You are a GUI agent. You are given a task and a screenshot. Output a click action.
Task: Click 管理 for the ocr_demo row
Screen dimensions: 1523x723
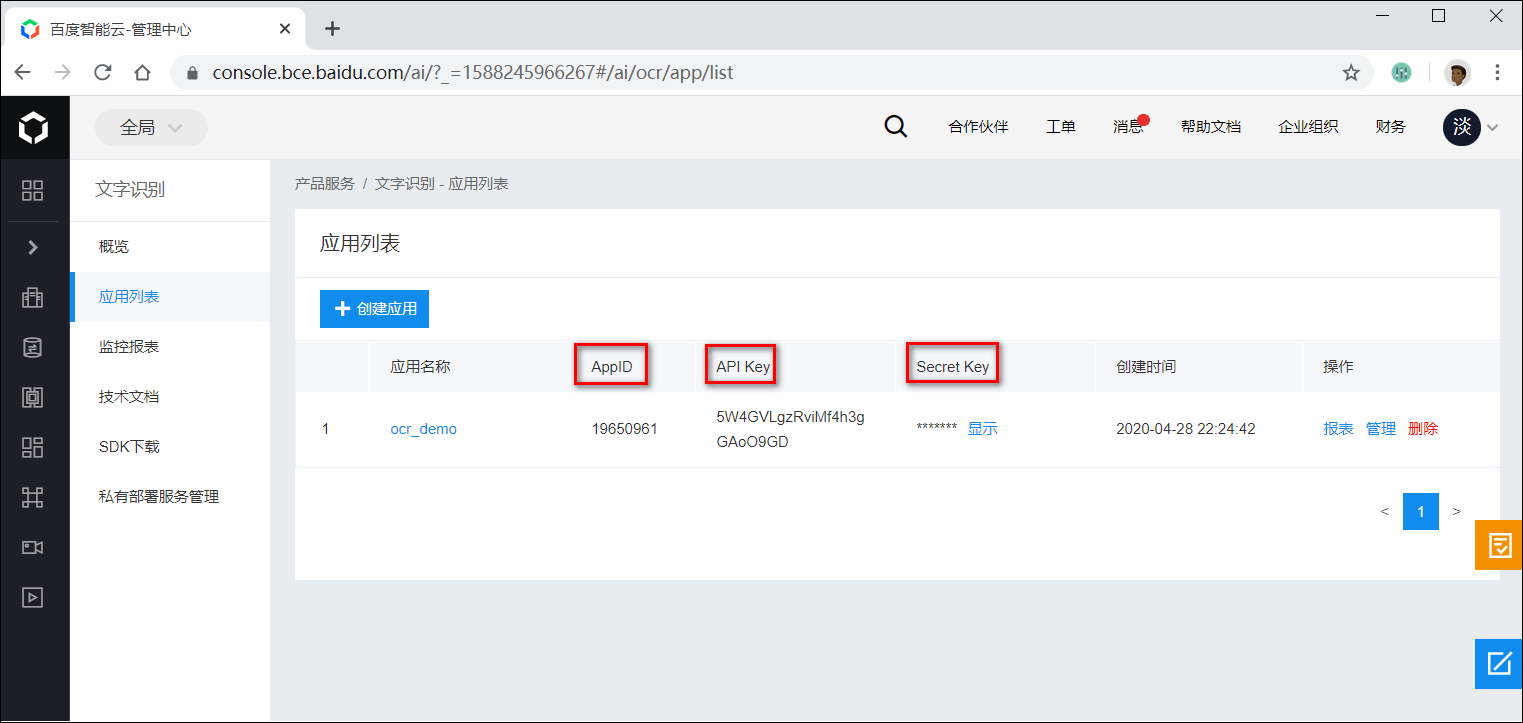click(x=1381, y=429)
